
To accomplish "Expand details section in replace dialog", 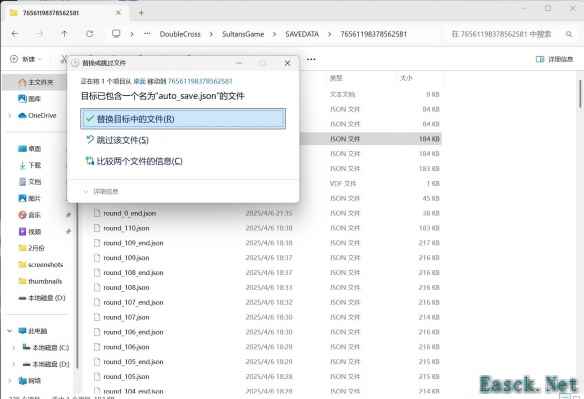I will click(x=101, y=191).
